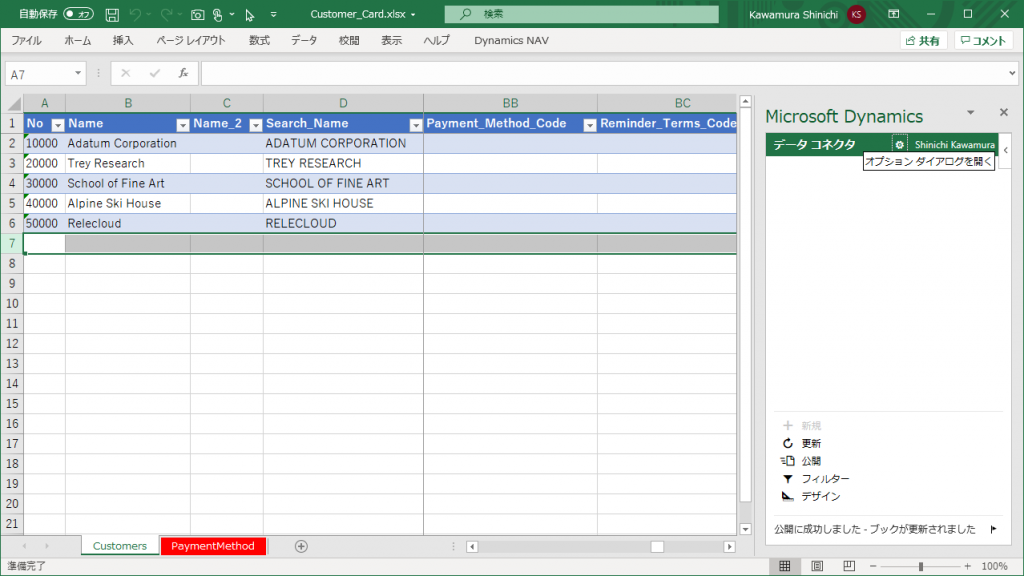Switch to the ページ レイアウト tab
The image size is (1024, 576).
(x=191, y=40)
